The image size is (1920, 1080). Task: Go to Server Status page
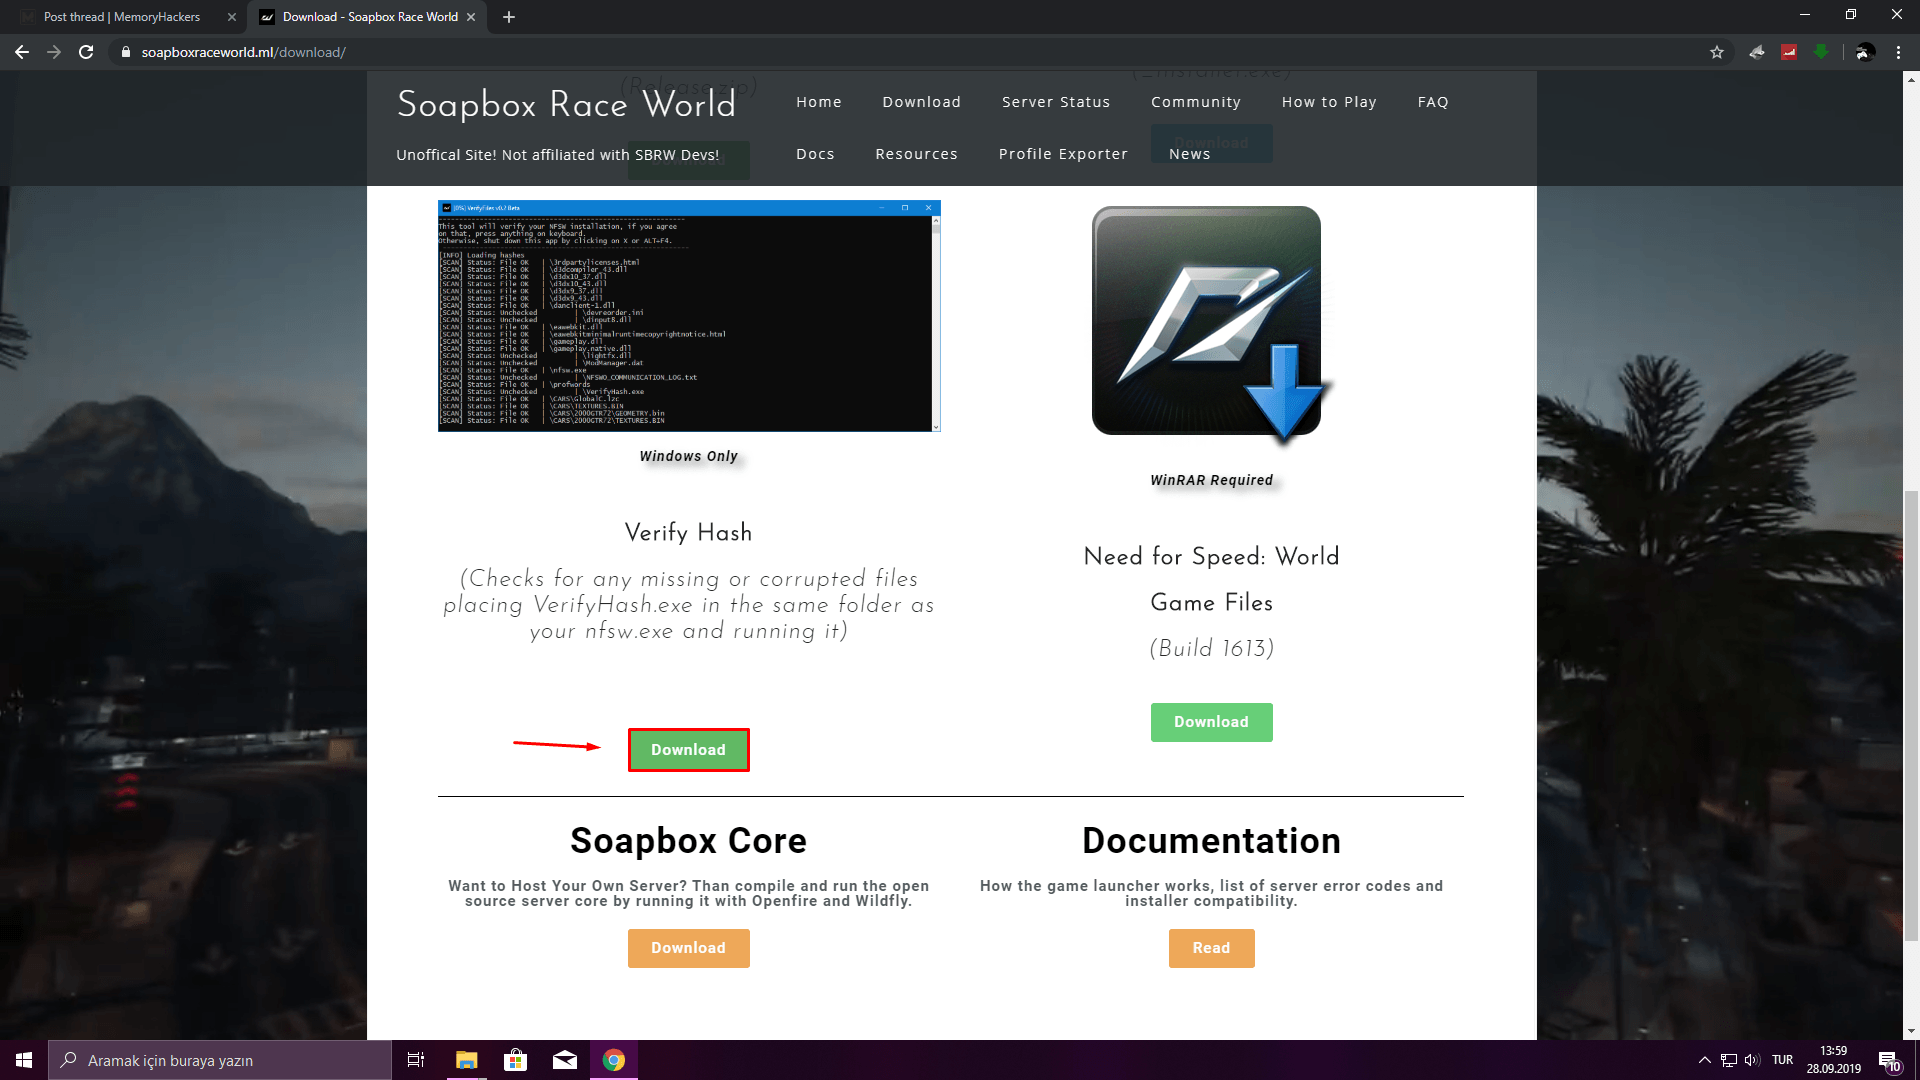coord(1056,102)
